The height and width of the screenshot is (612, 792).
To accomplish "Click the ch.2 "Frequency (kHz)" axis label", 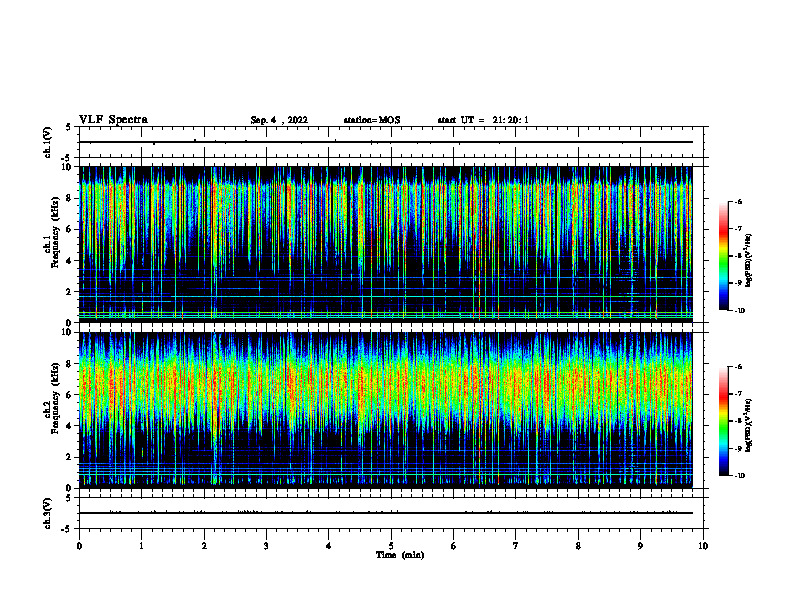I will pyautogui.click(x=55, y=398).
